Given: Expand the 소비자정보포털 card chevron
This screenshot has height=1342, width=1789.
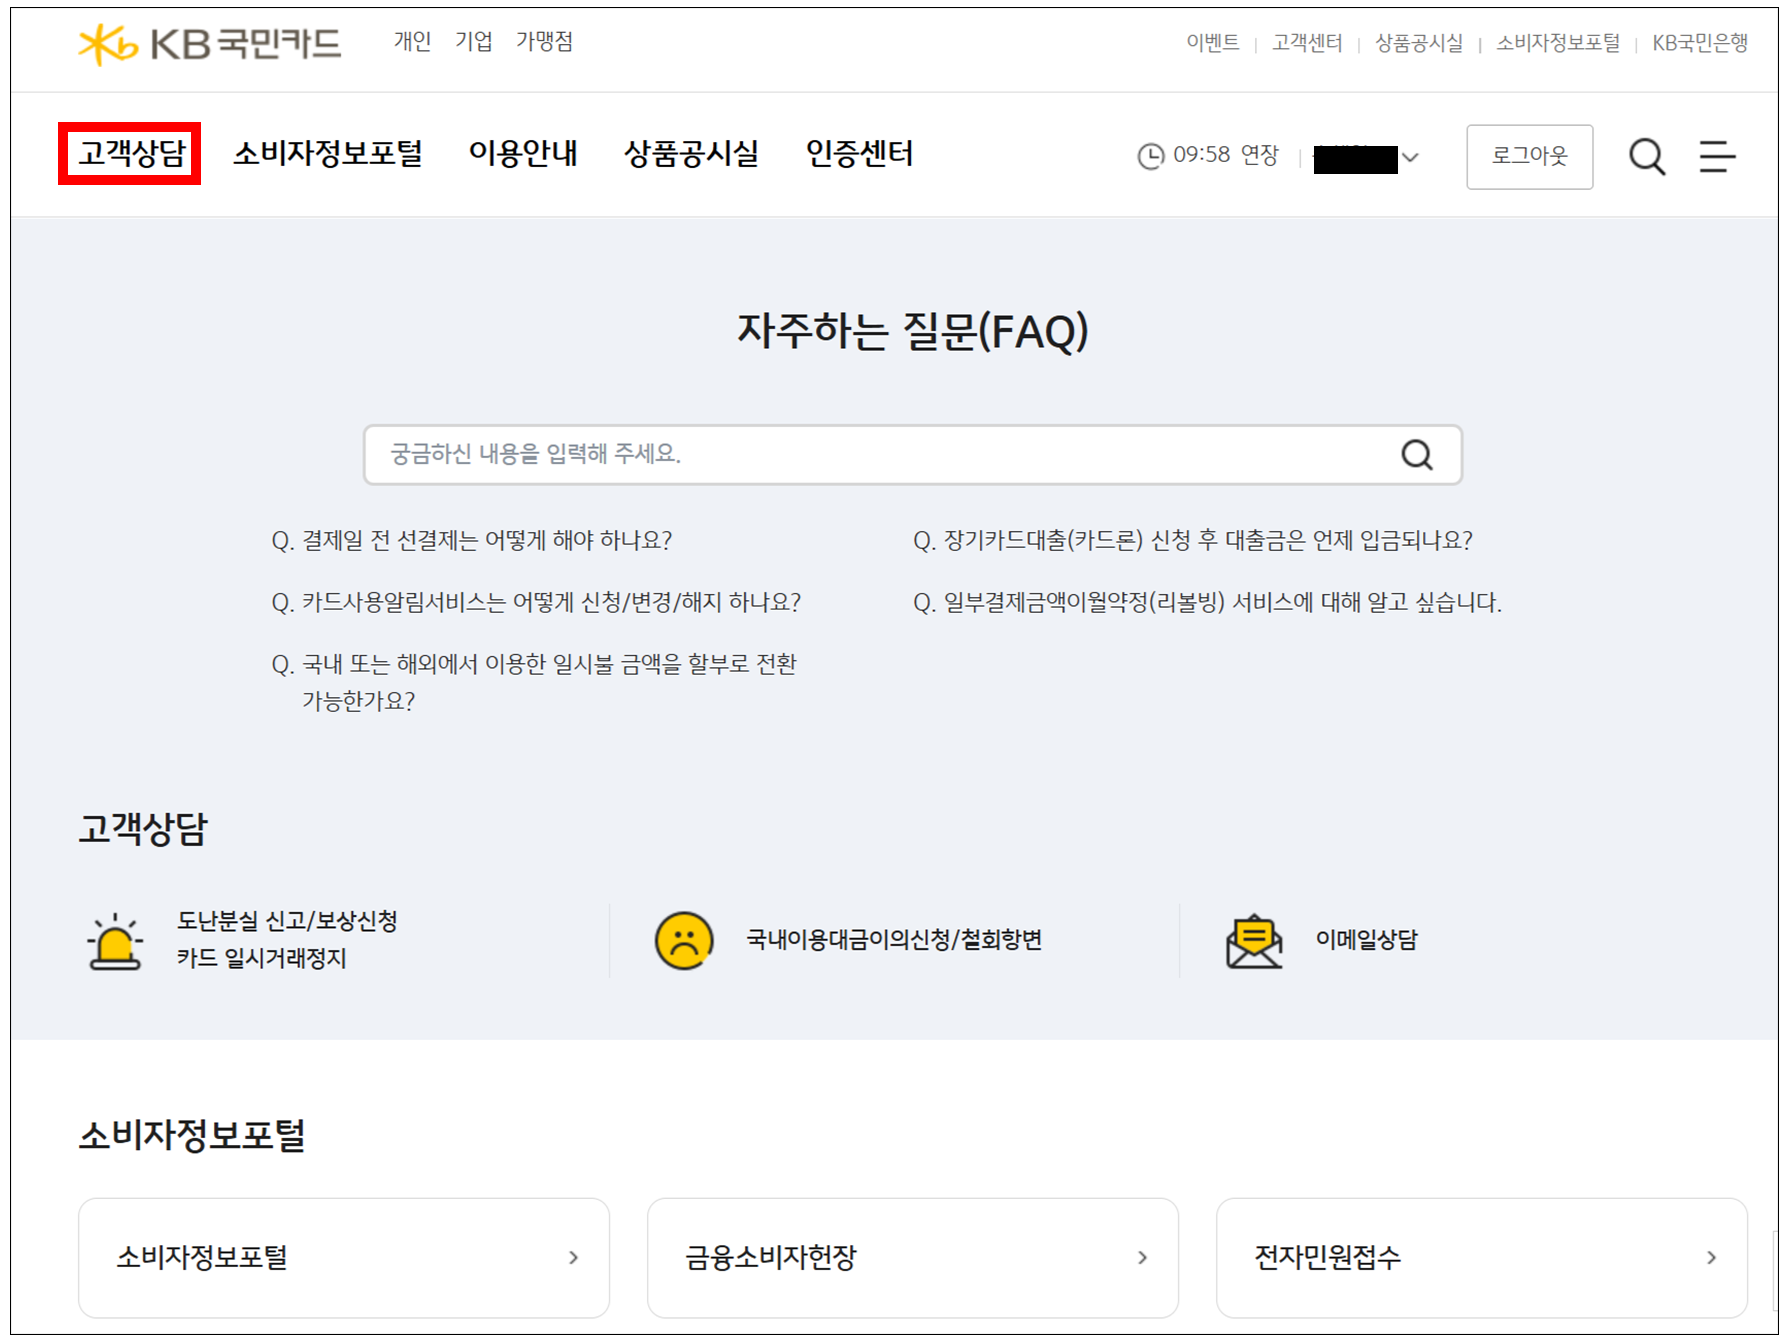Looking at the screenshot, I should click(x=573, y=1258).
